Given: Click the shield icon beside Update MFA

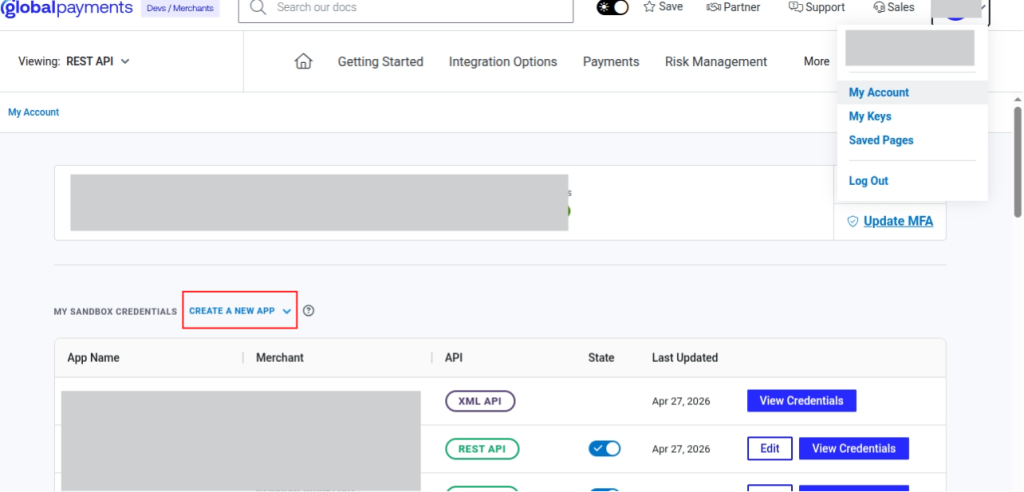Looking at the screenshot, I should point(852,221).
